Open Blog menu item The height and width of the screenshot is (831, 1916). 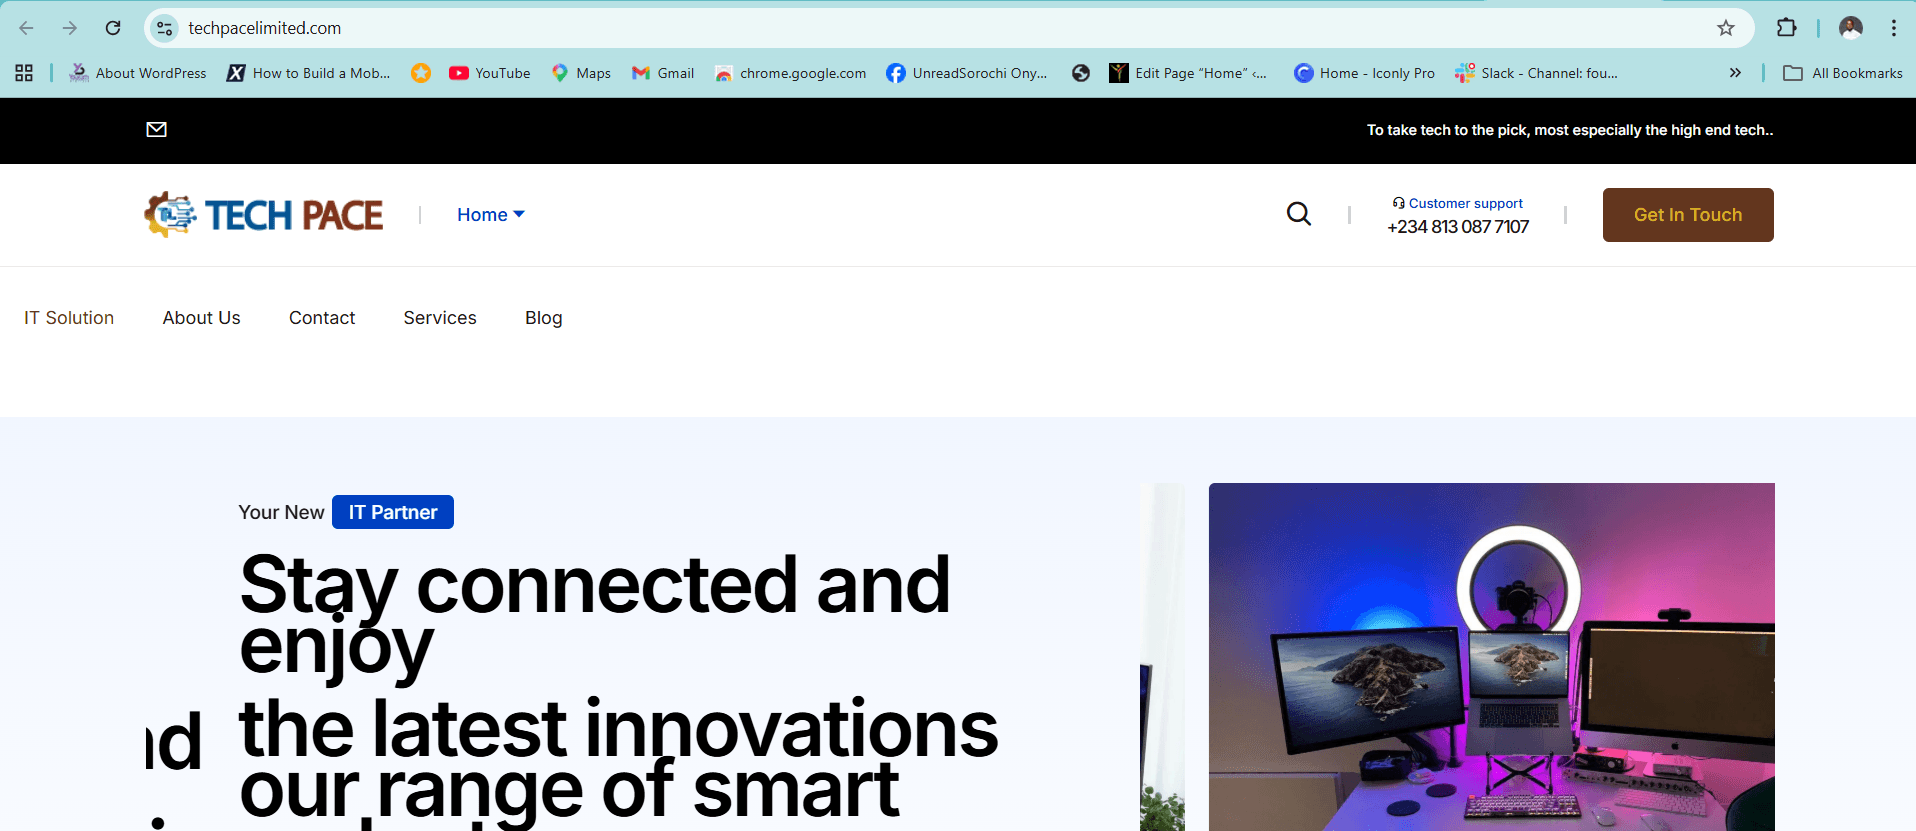click(544, 318)
